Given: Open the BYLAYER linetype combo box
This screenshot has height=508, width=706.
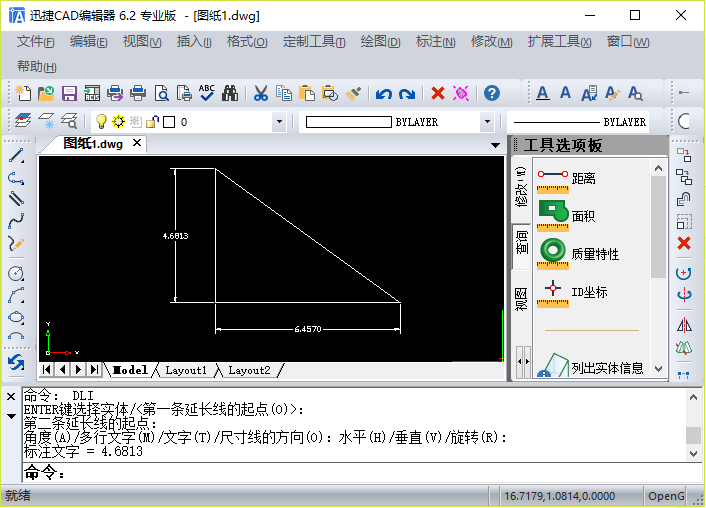Looking at the screenshot, I should click(579, 122).
